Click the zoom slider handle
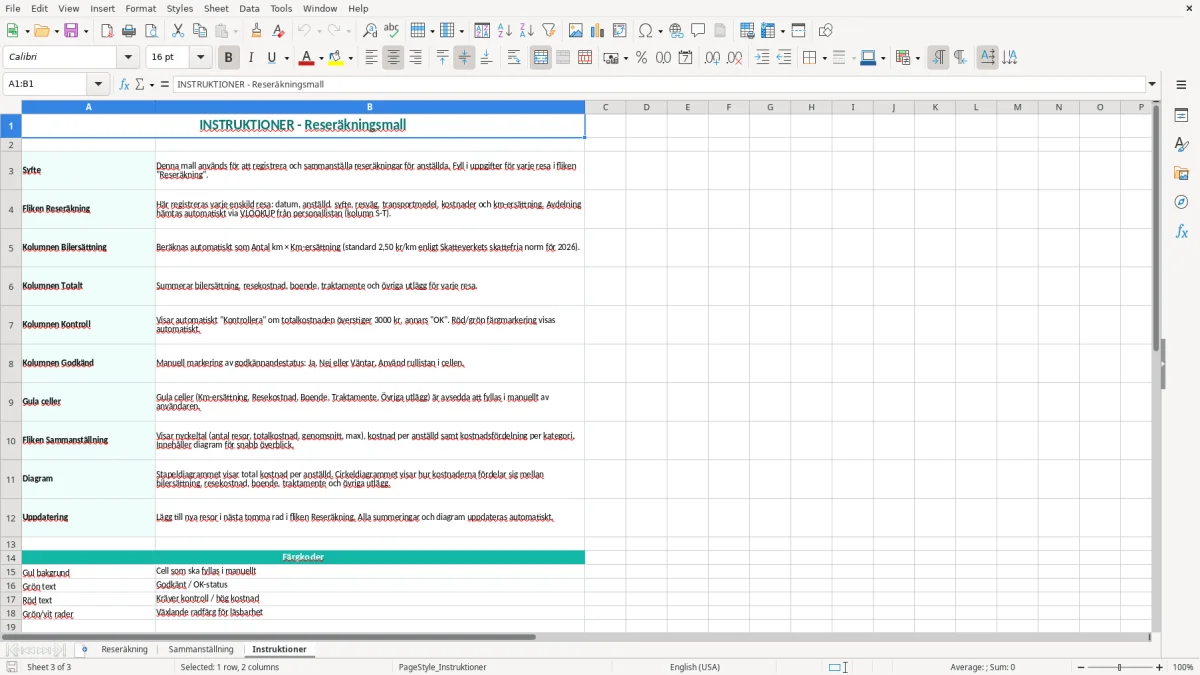The width and height of the screenshot is (1200, 675). 1119,667
